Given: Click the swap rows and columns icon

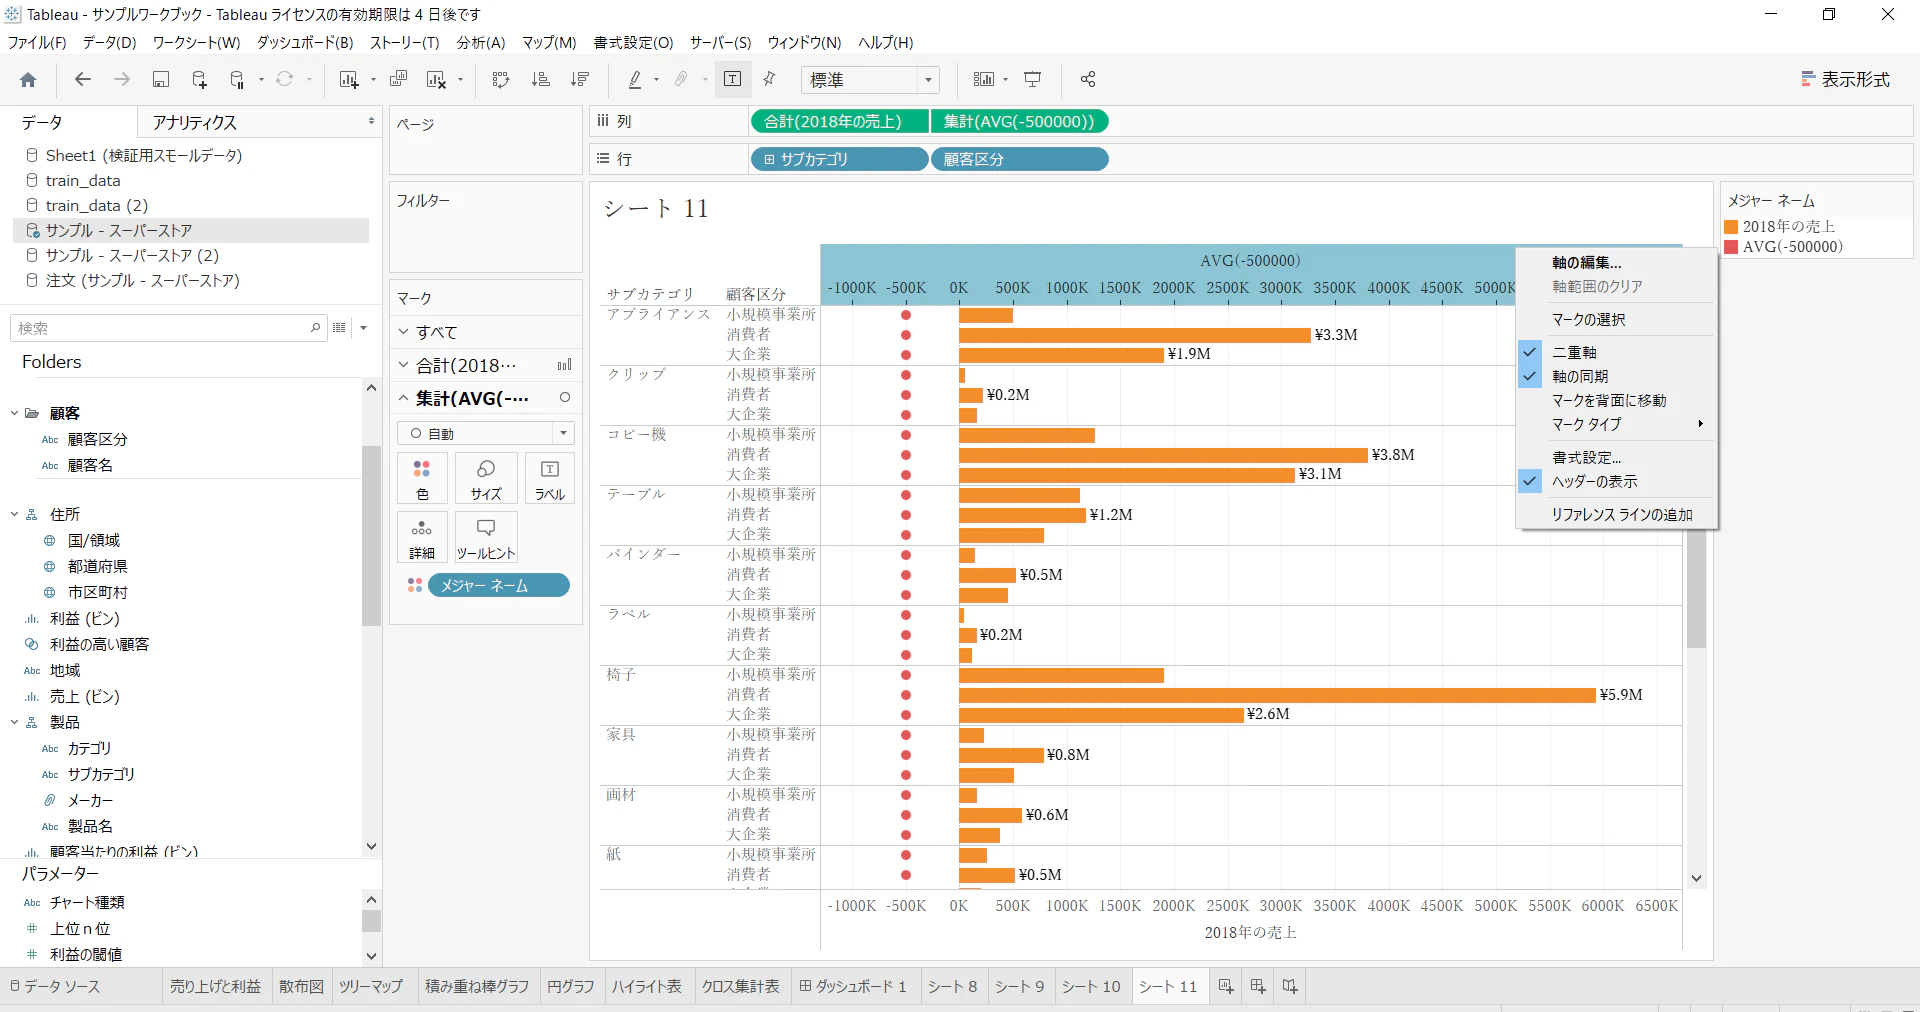Looking at the screenshot, I should (x=501, y=79).
